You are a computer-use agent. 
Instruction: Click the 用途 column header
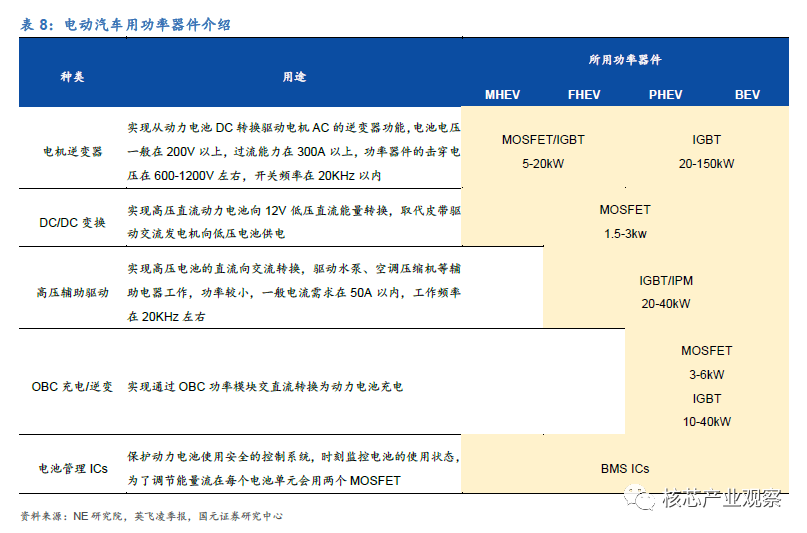pos(293,77)
